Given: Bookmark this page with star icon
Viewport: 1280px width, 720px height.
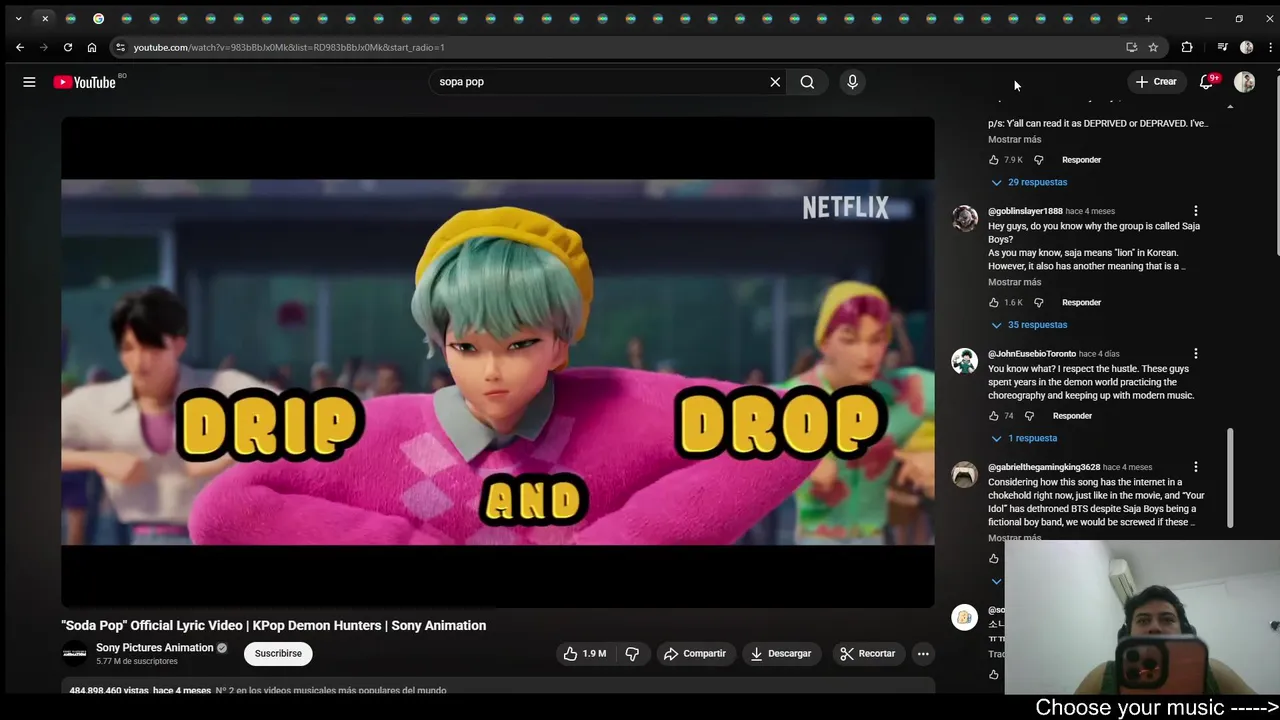Looking at the screenshot, I should [1153, 47].
